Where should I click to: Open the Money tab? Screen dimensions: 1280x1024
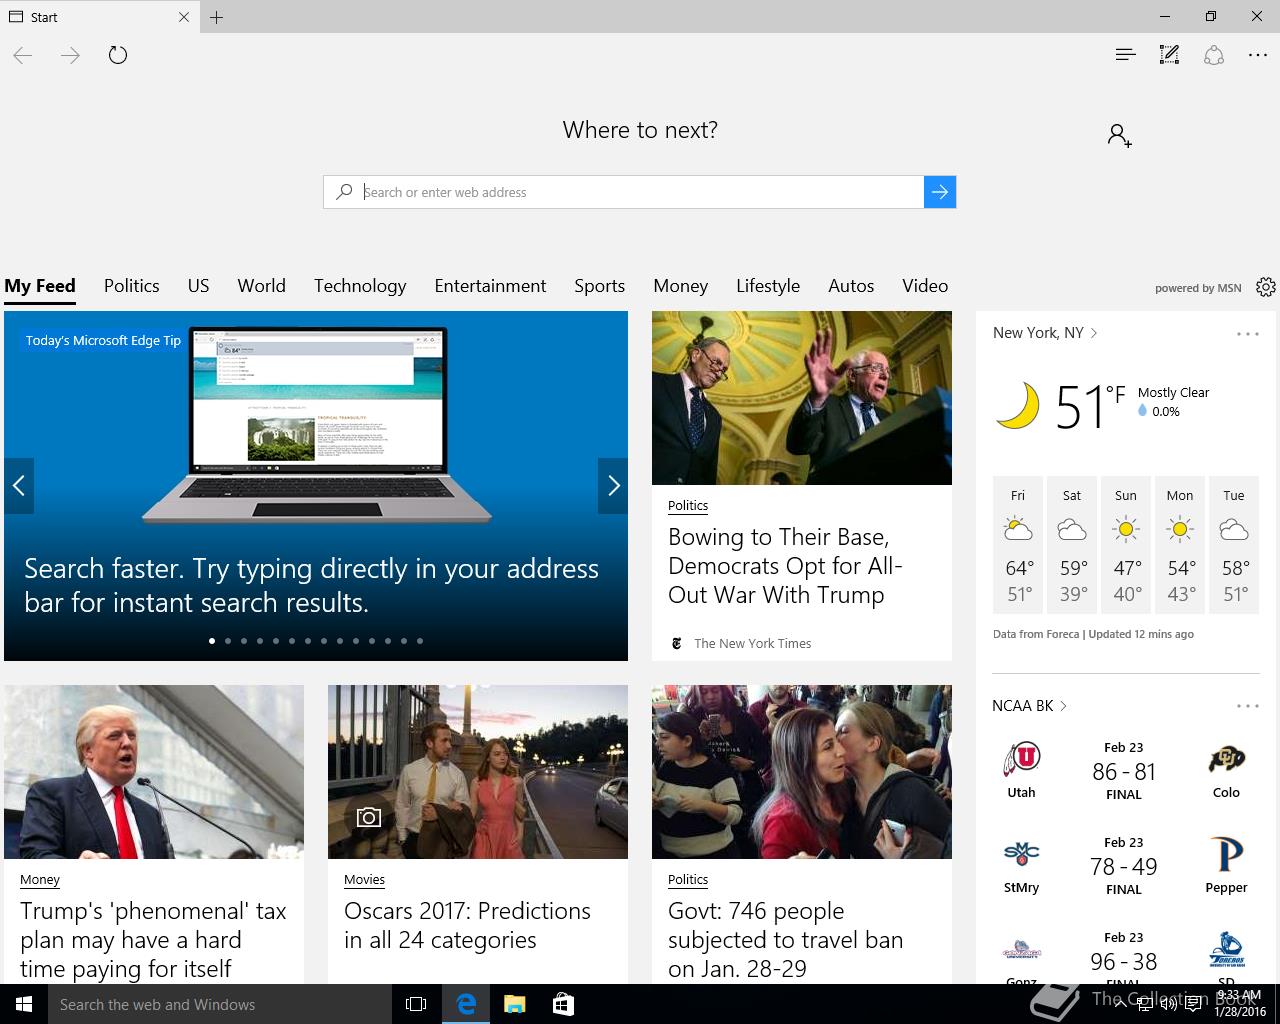681,286
